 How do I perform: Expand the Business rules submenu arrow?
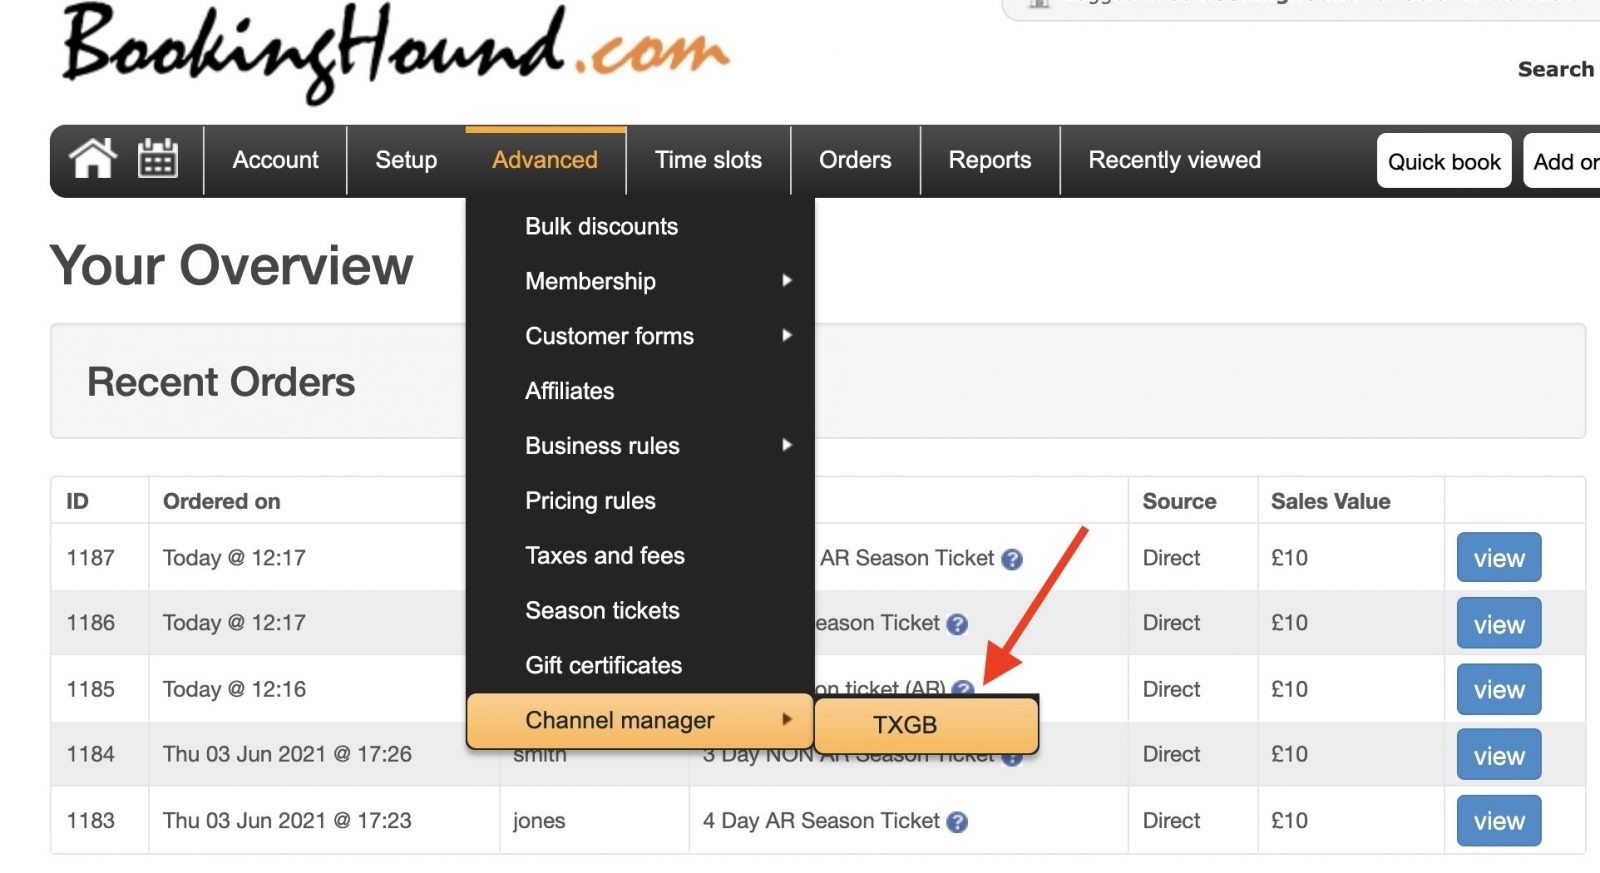coord(787,446)
